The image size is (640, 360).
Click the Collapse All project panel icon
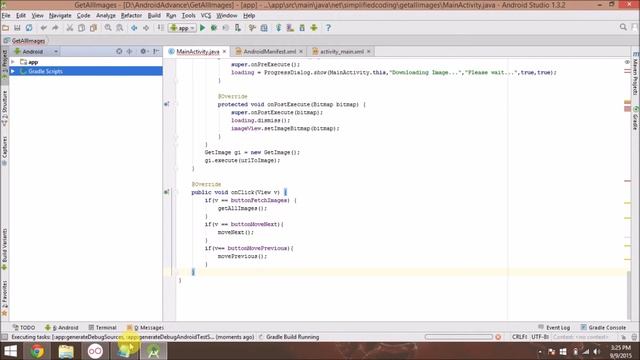click(x=130, y=51)
